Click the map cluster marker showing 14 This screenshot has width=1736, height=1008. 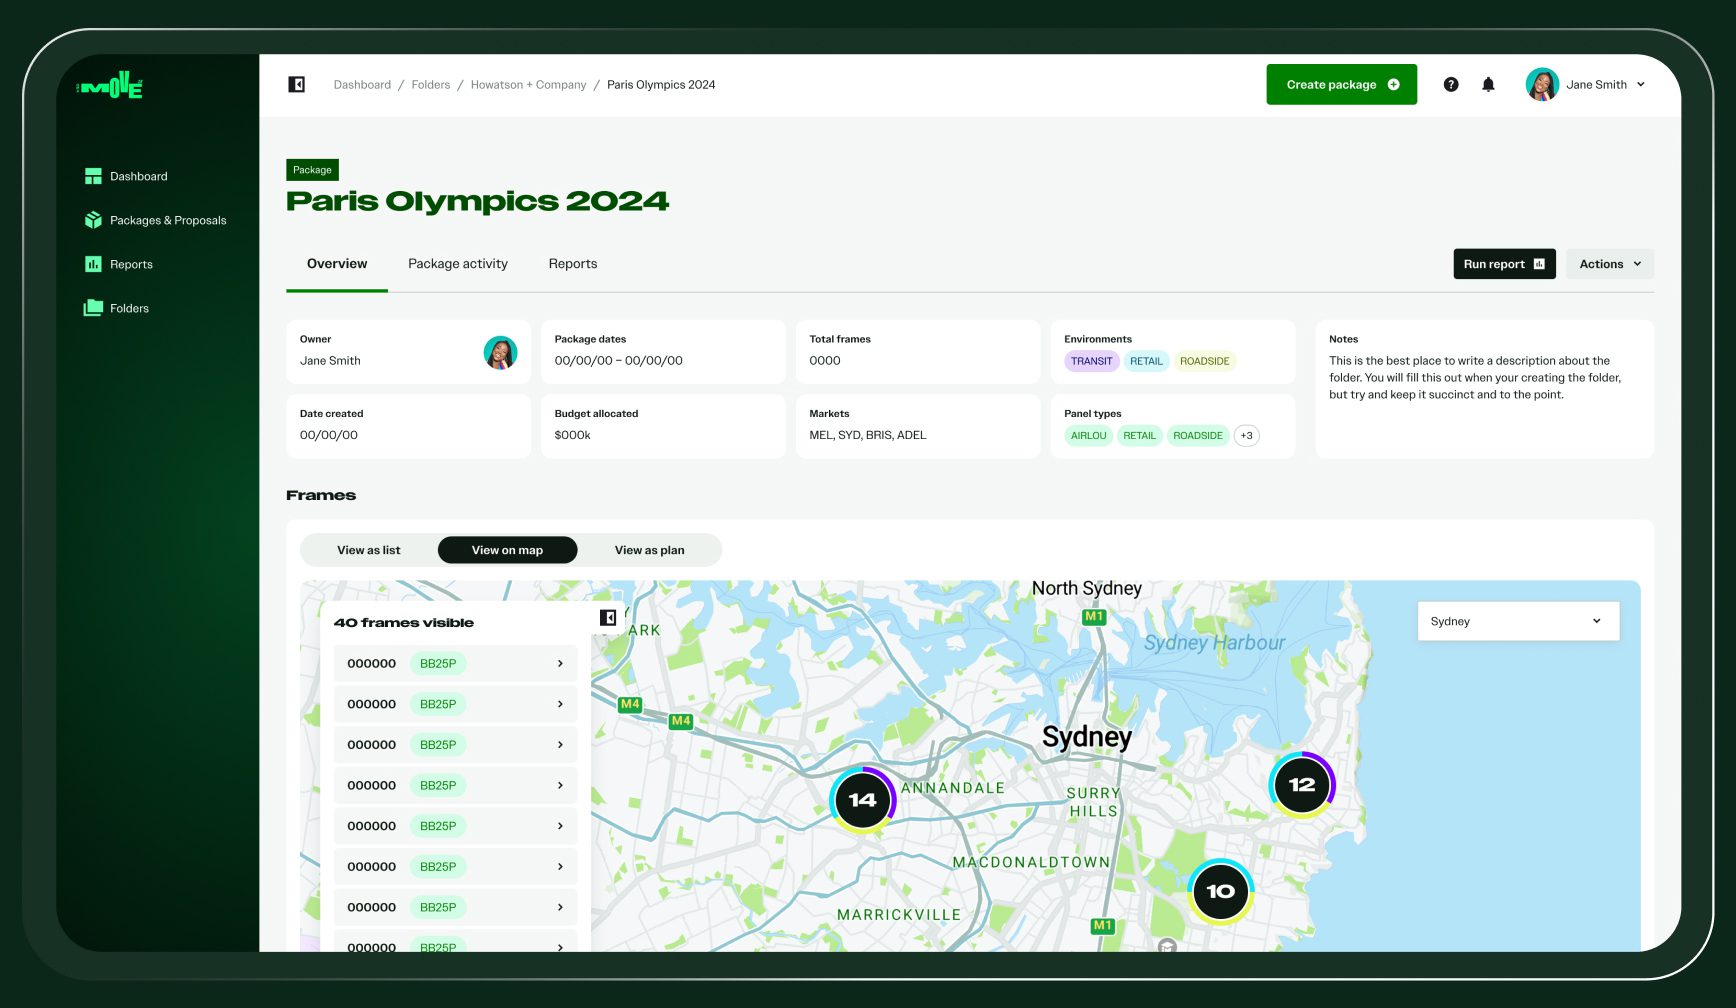point(862,800)
